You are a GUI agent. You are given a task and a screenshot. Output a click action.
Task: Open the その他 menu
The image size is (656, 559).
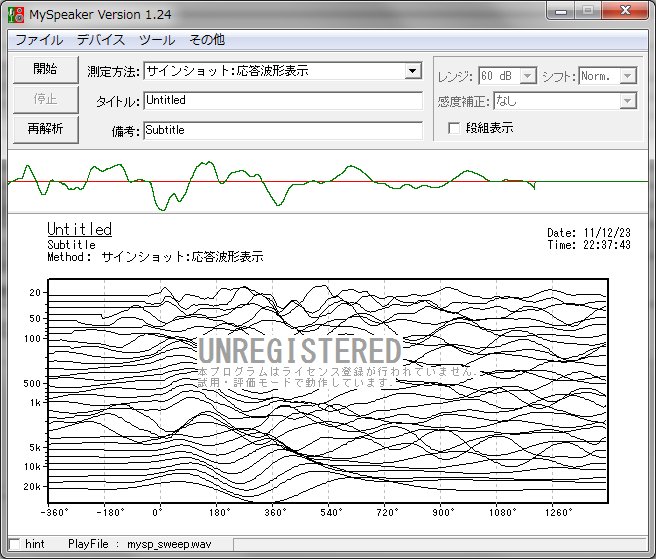tap(207, 40)
